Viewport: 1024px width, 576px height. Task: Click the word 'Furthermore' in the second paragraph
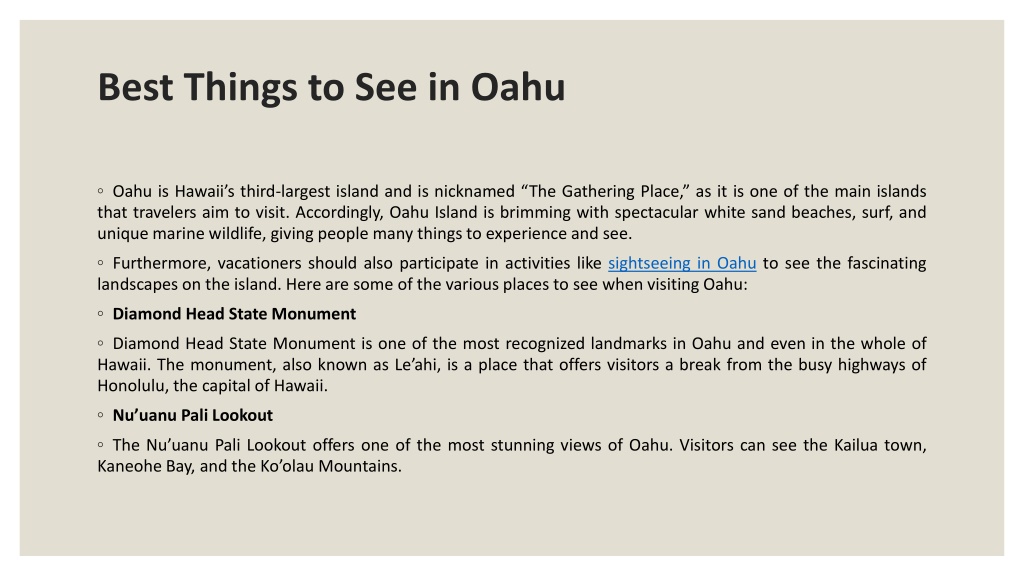pyautogui.click(x=161, y=263)
